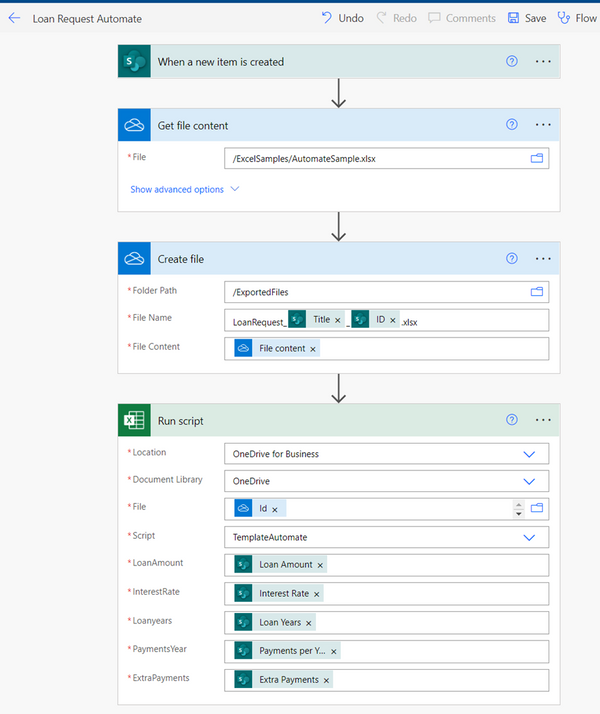Open more options for 'When a new item is created'
Viewport: 600px width, 714px height.
pyautogui.click(x=543, y=61)
